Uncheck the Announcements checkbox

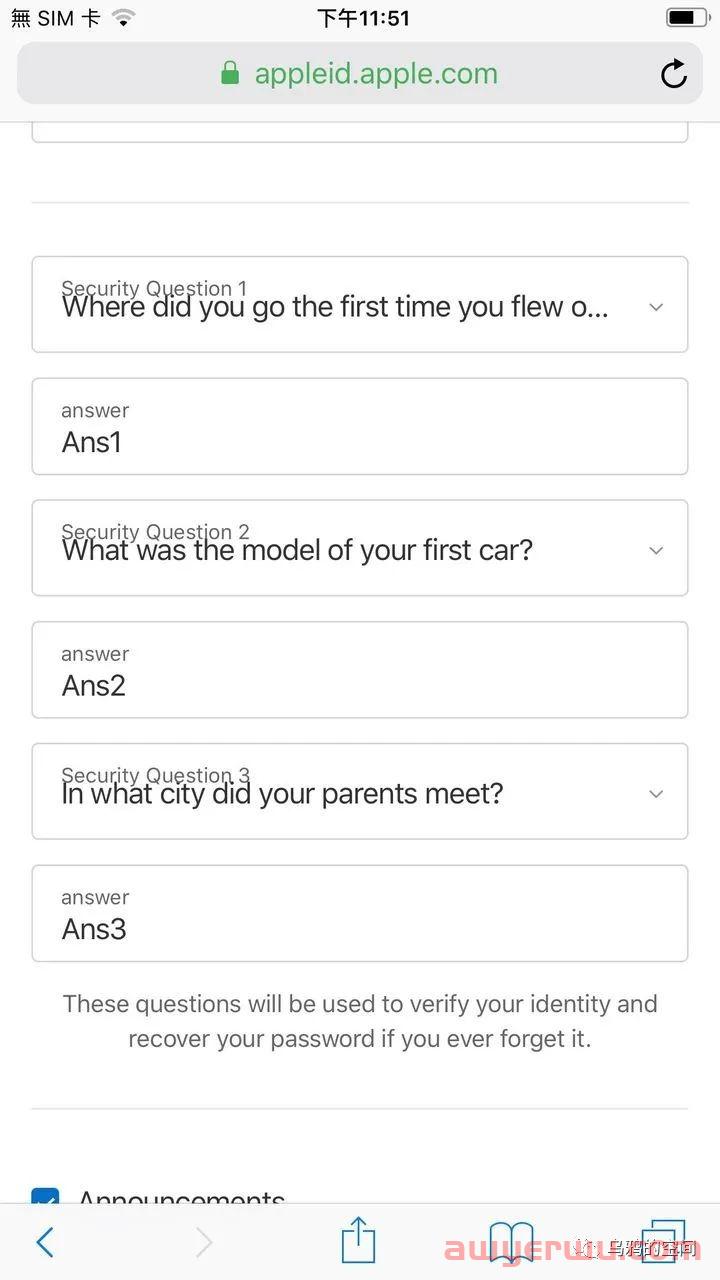(x=45, y=1196)
